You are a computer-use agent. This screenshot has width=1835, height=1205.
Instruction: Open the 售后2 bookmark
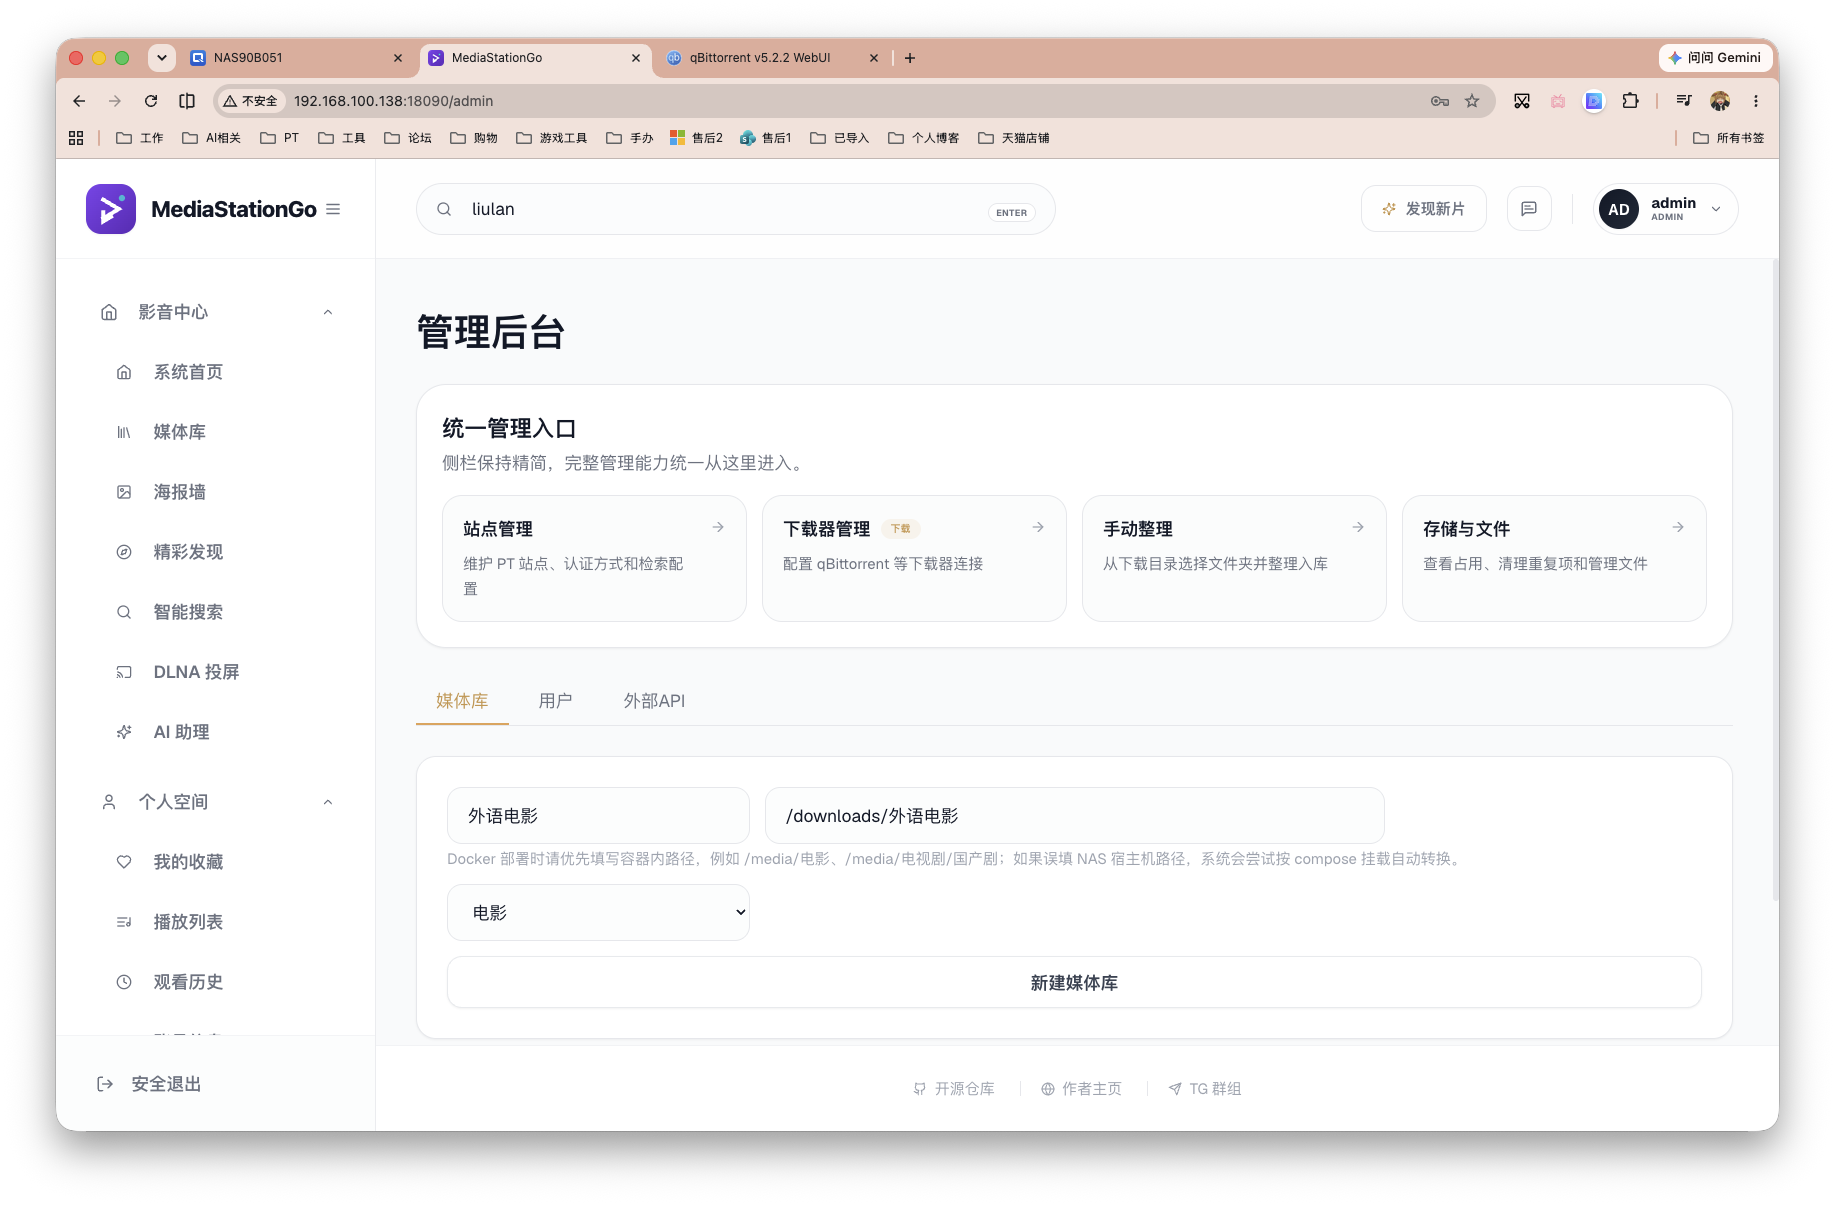click(x=696, y=138)
